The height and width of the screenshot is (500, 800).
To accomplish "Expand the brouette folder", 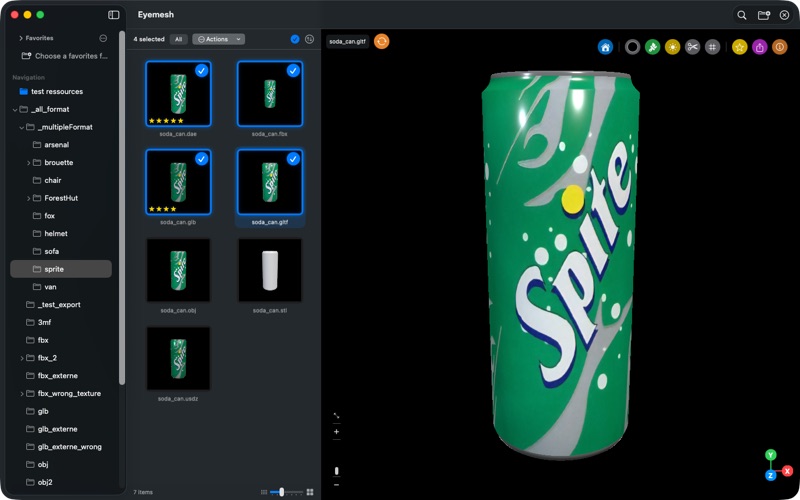I will [x=29, y=163].
